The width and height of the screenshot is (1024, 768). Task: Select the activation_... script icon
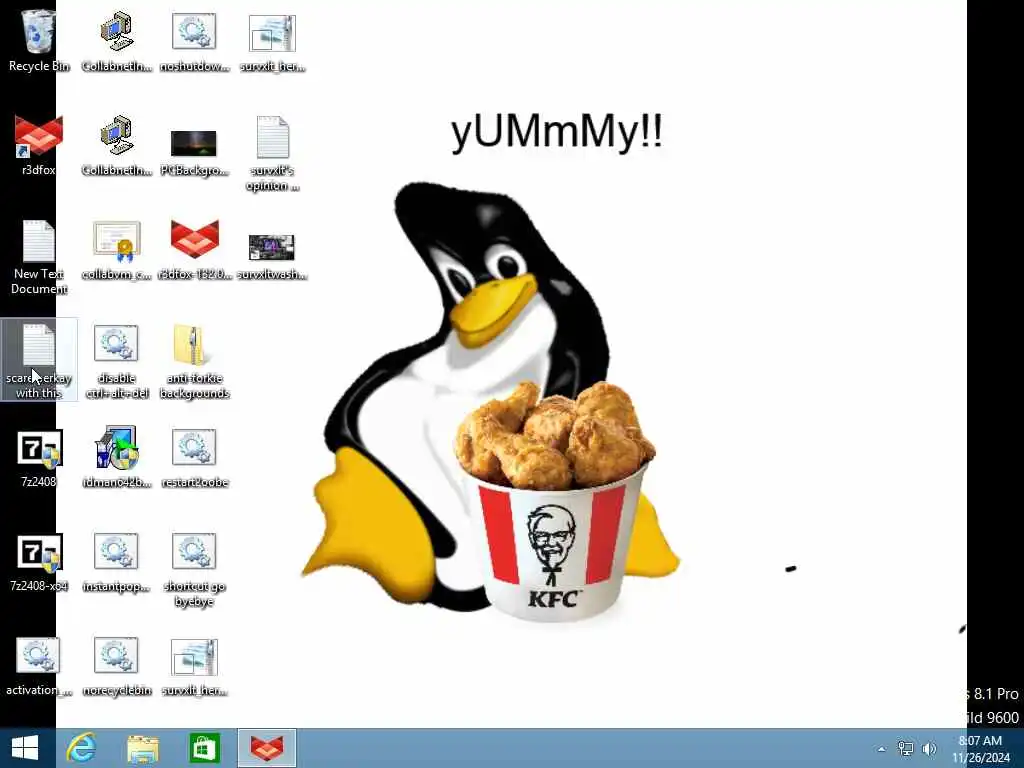[x=39, y=666]
